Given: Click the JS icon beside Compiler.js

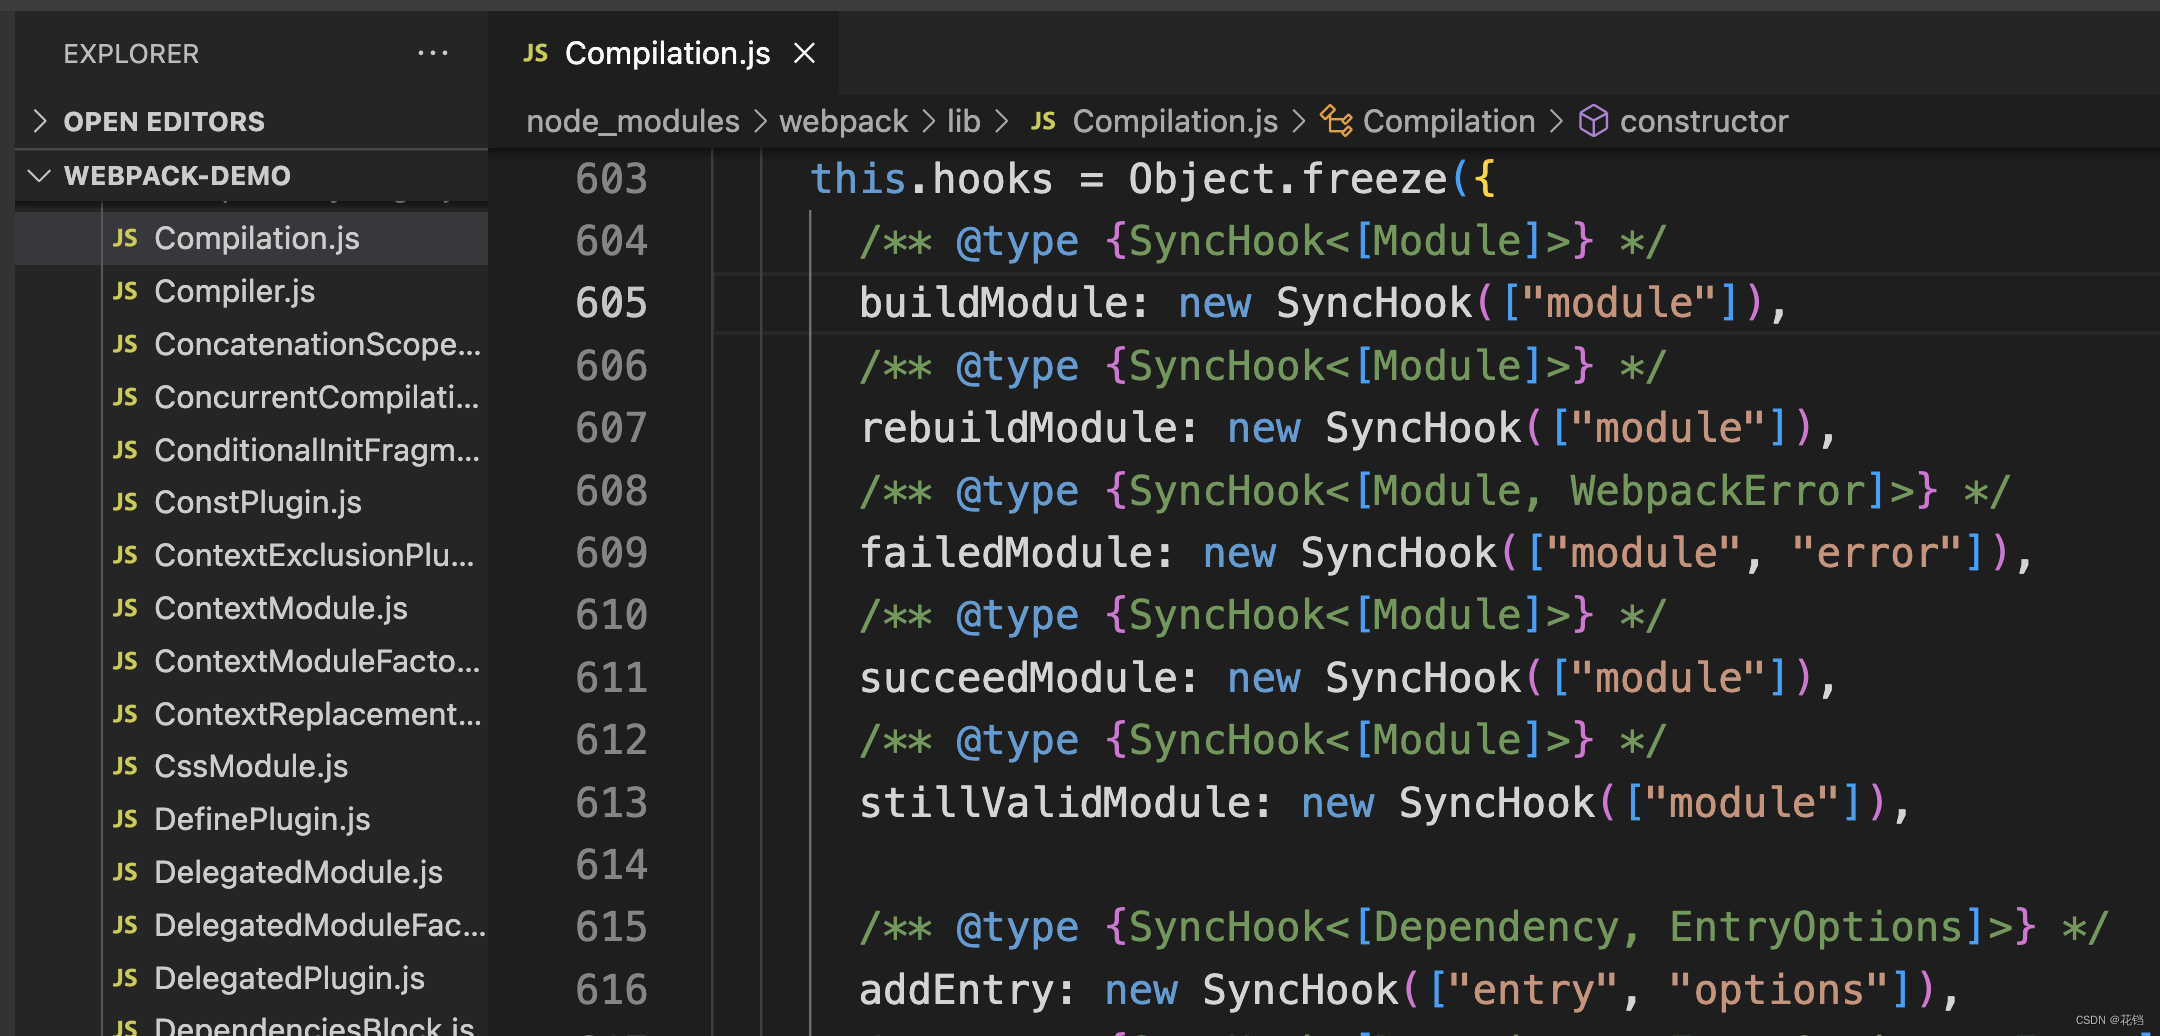Looking at the screenshot, I should pyautogui.click(x=125, y=291).
